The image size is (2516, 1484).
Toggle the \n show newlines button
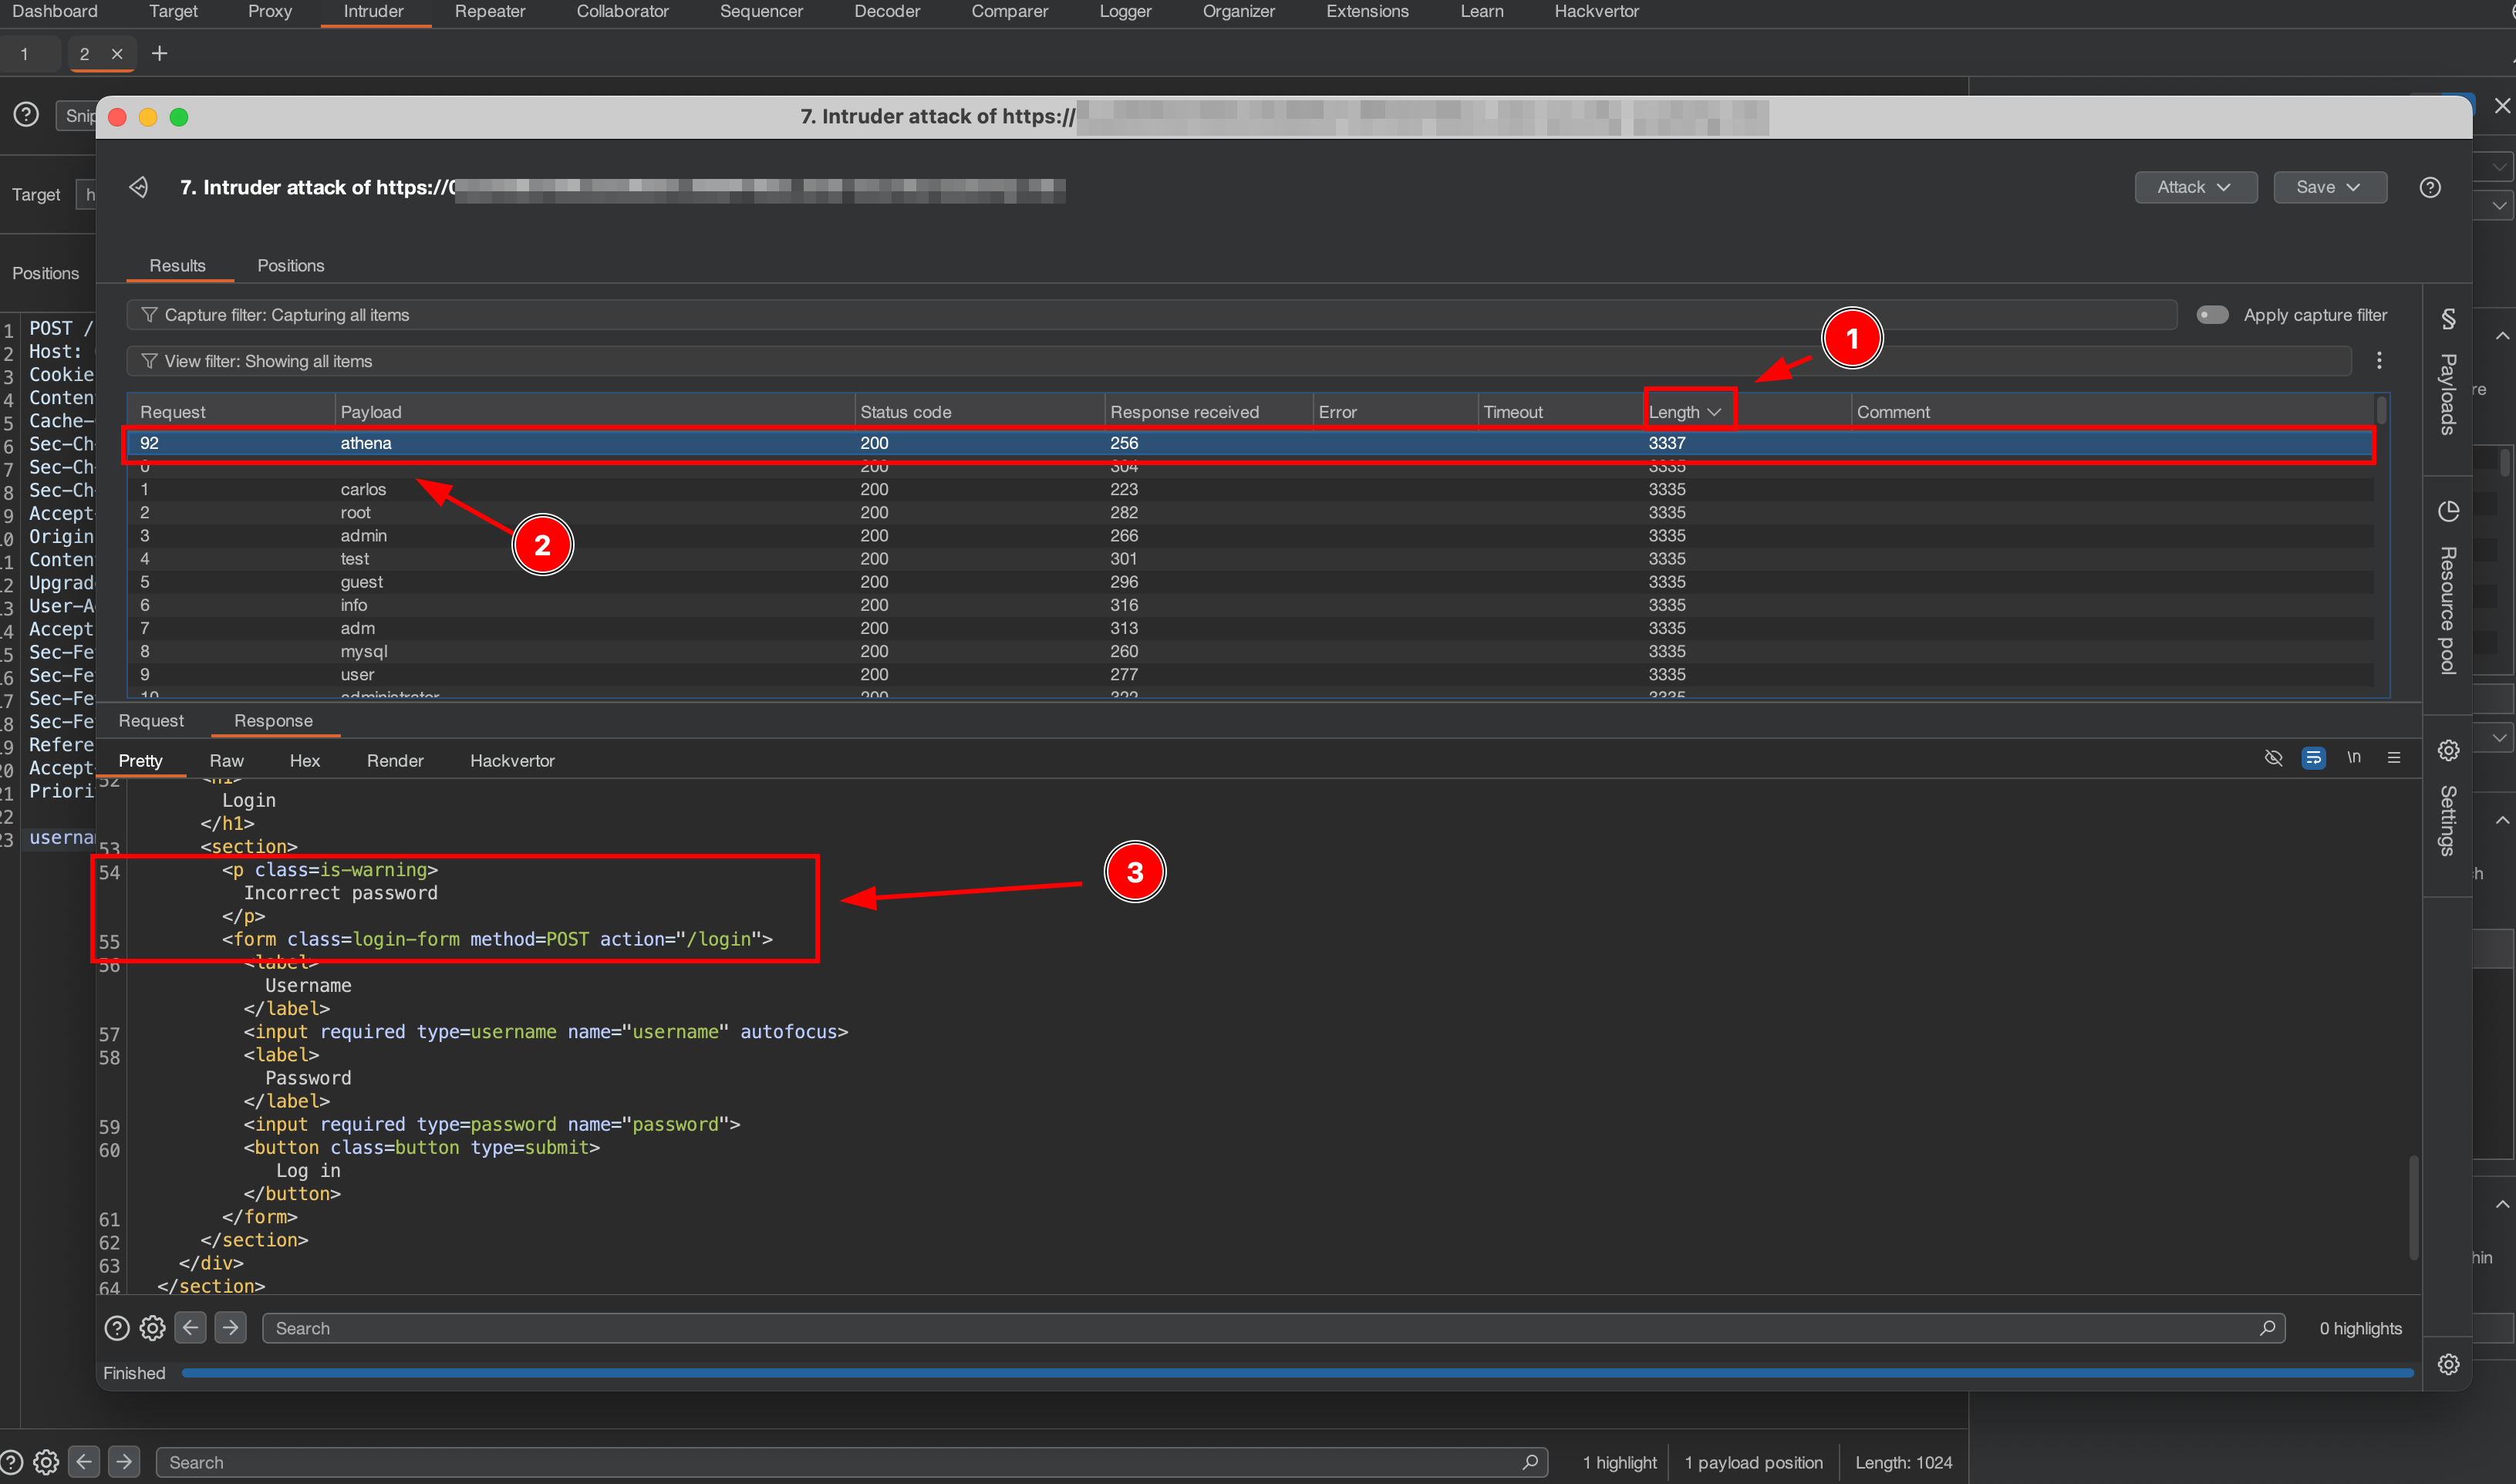(x=2354, y=757)
